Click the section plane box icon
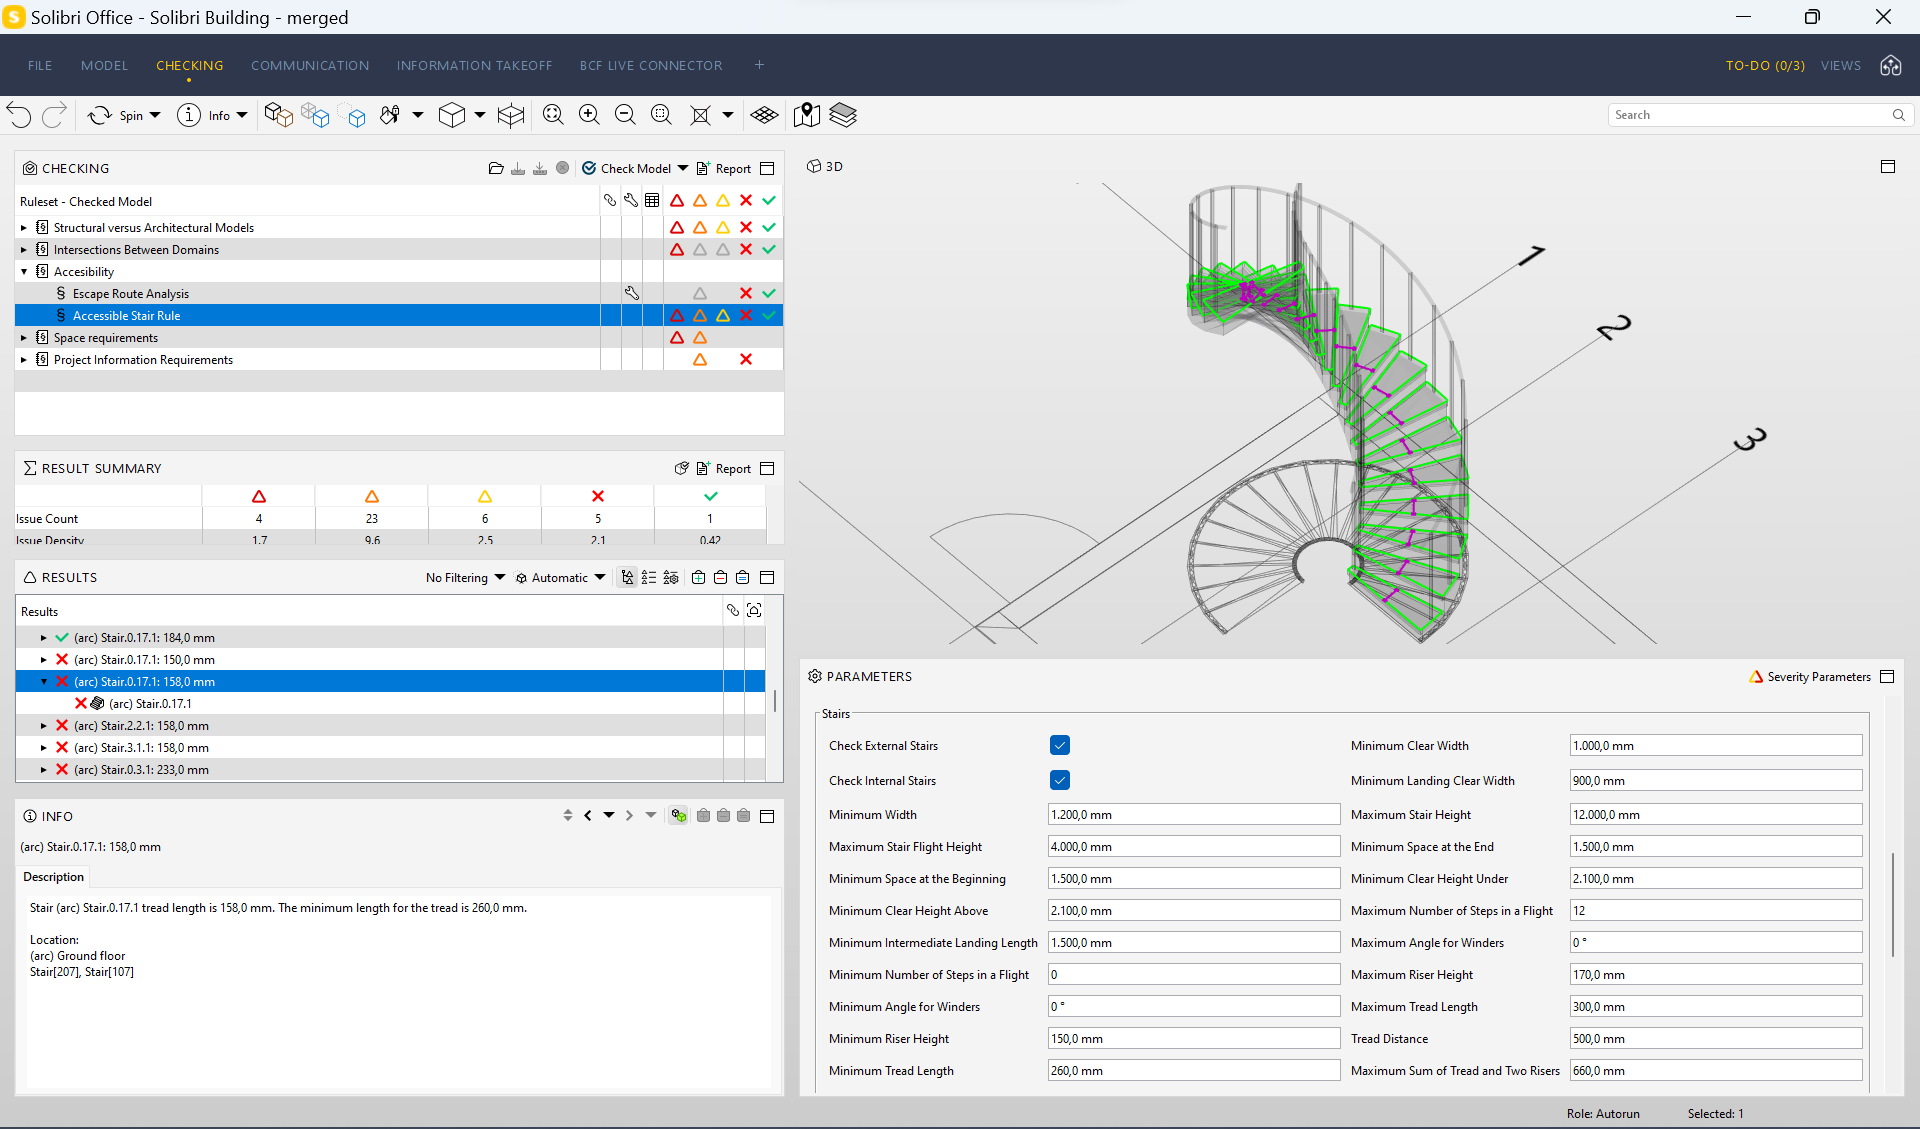 point(510,115)
